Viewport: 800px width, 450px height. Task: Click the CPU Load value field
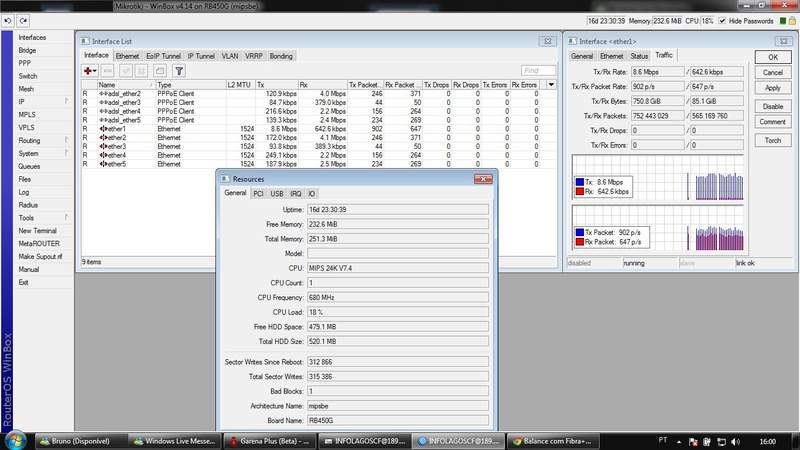tap(397, 312)
